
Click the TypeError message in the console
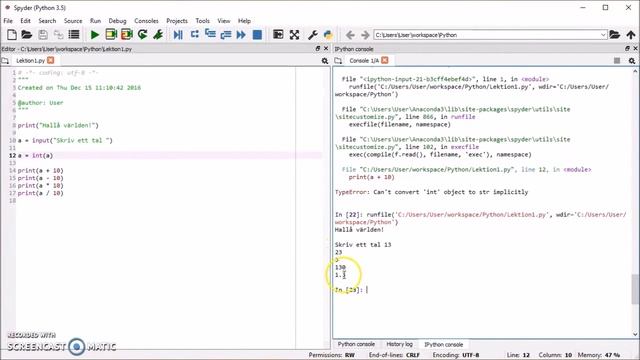pyautogui.click(x=431, y=192)
